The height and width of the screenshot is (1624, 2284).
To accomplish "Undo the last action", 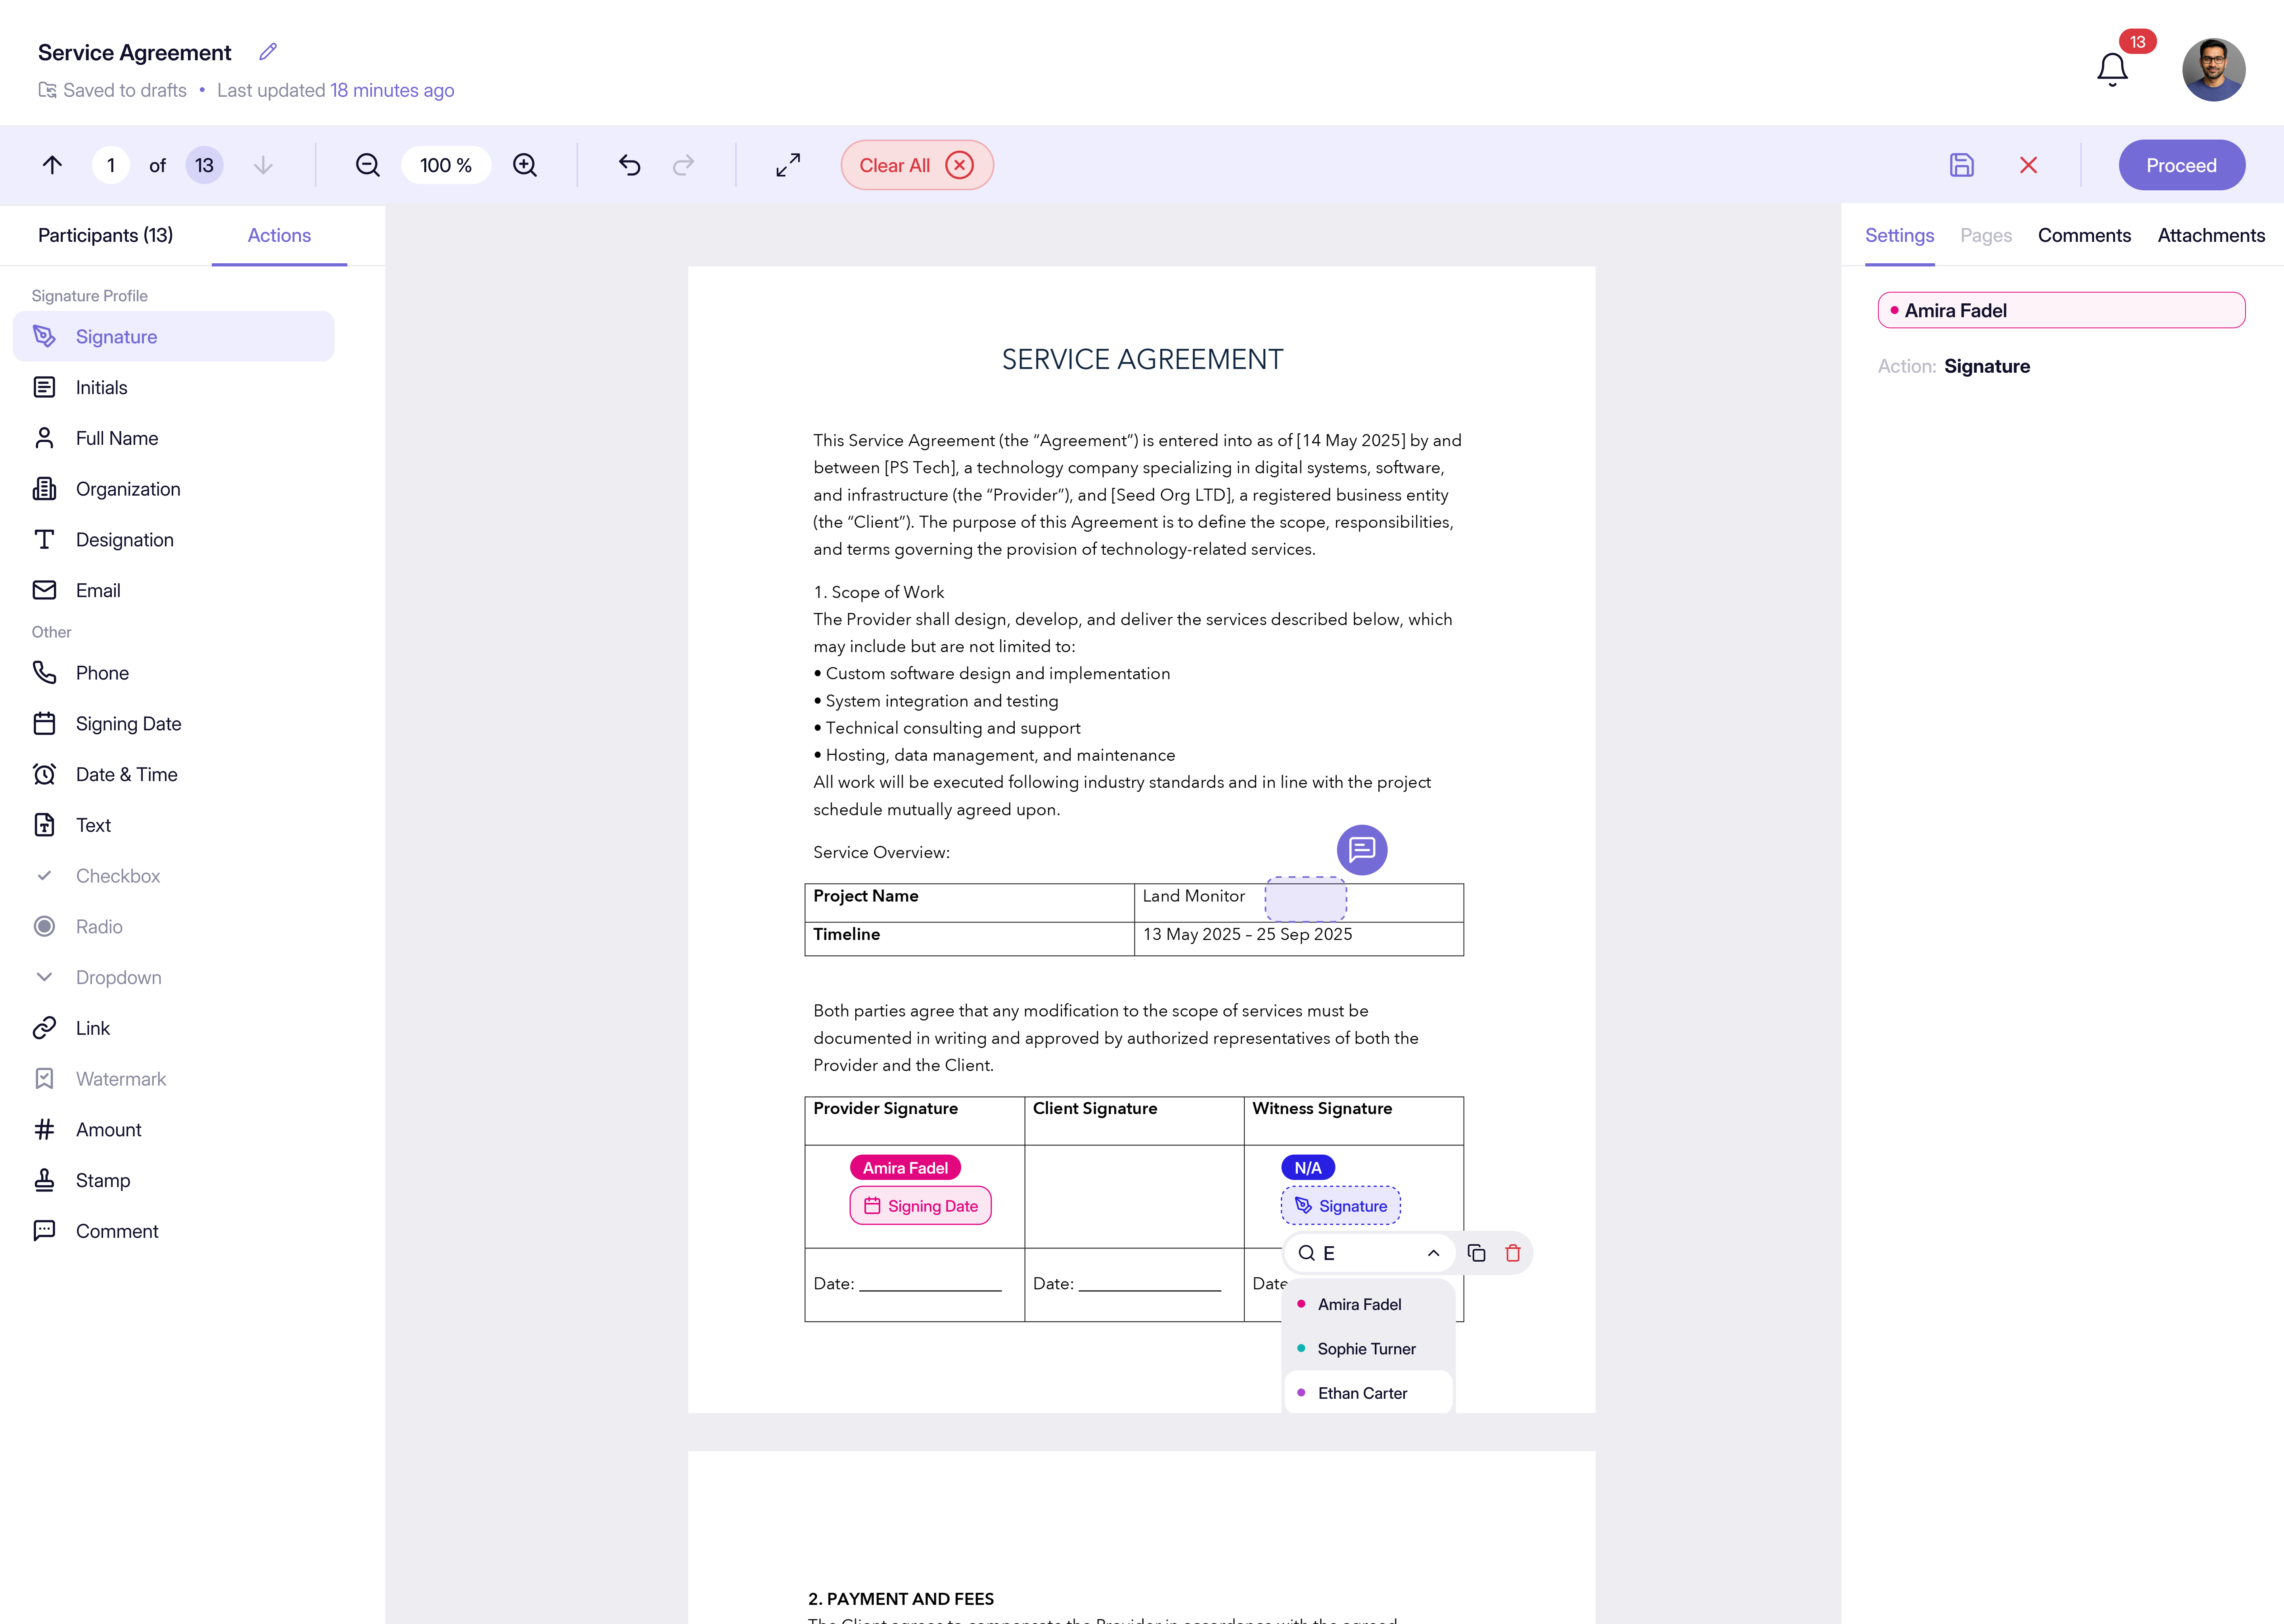I will (x=629, y=165).
